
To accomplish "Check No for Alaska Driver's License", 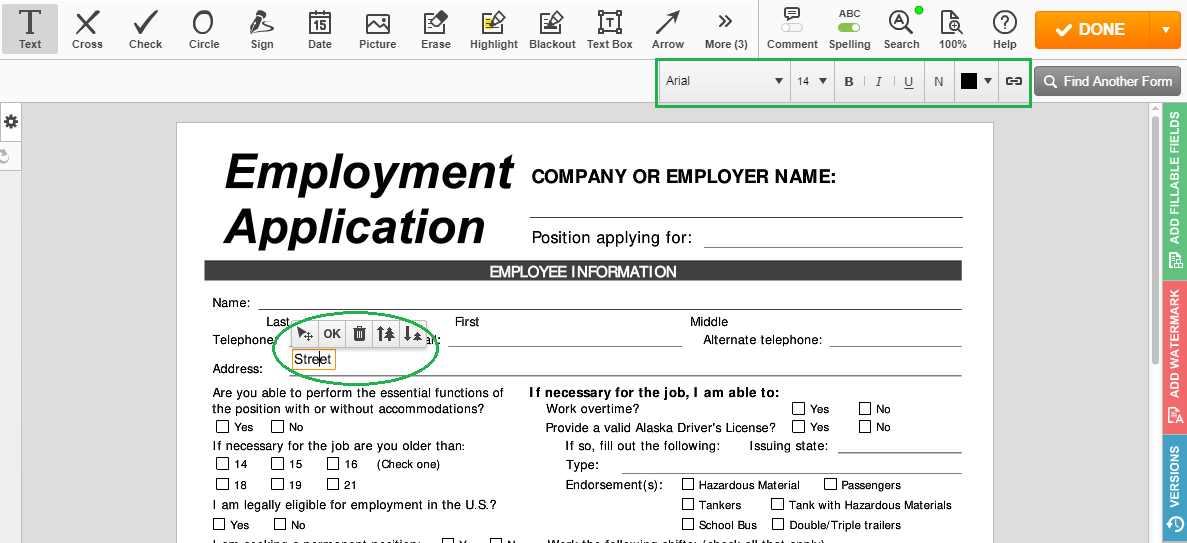I will [x=865, y=426].
